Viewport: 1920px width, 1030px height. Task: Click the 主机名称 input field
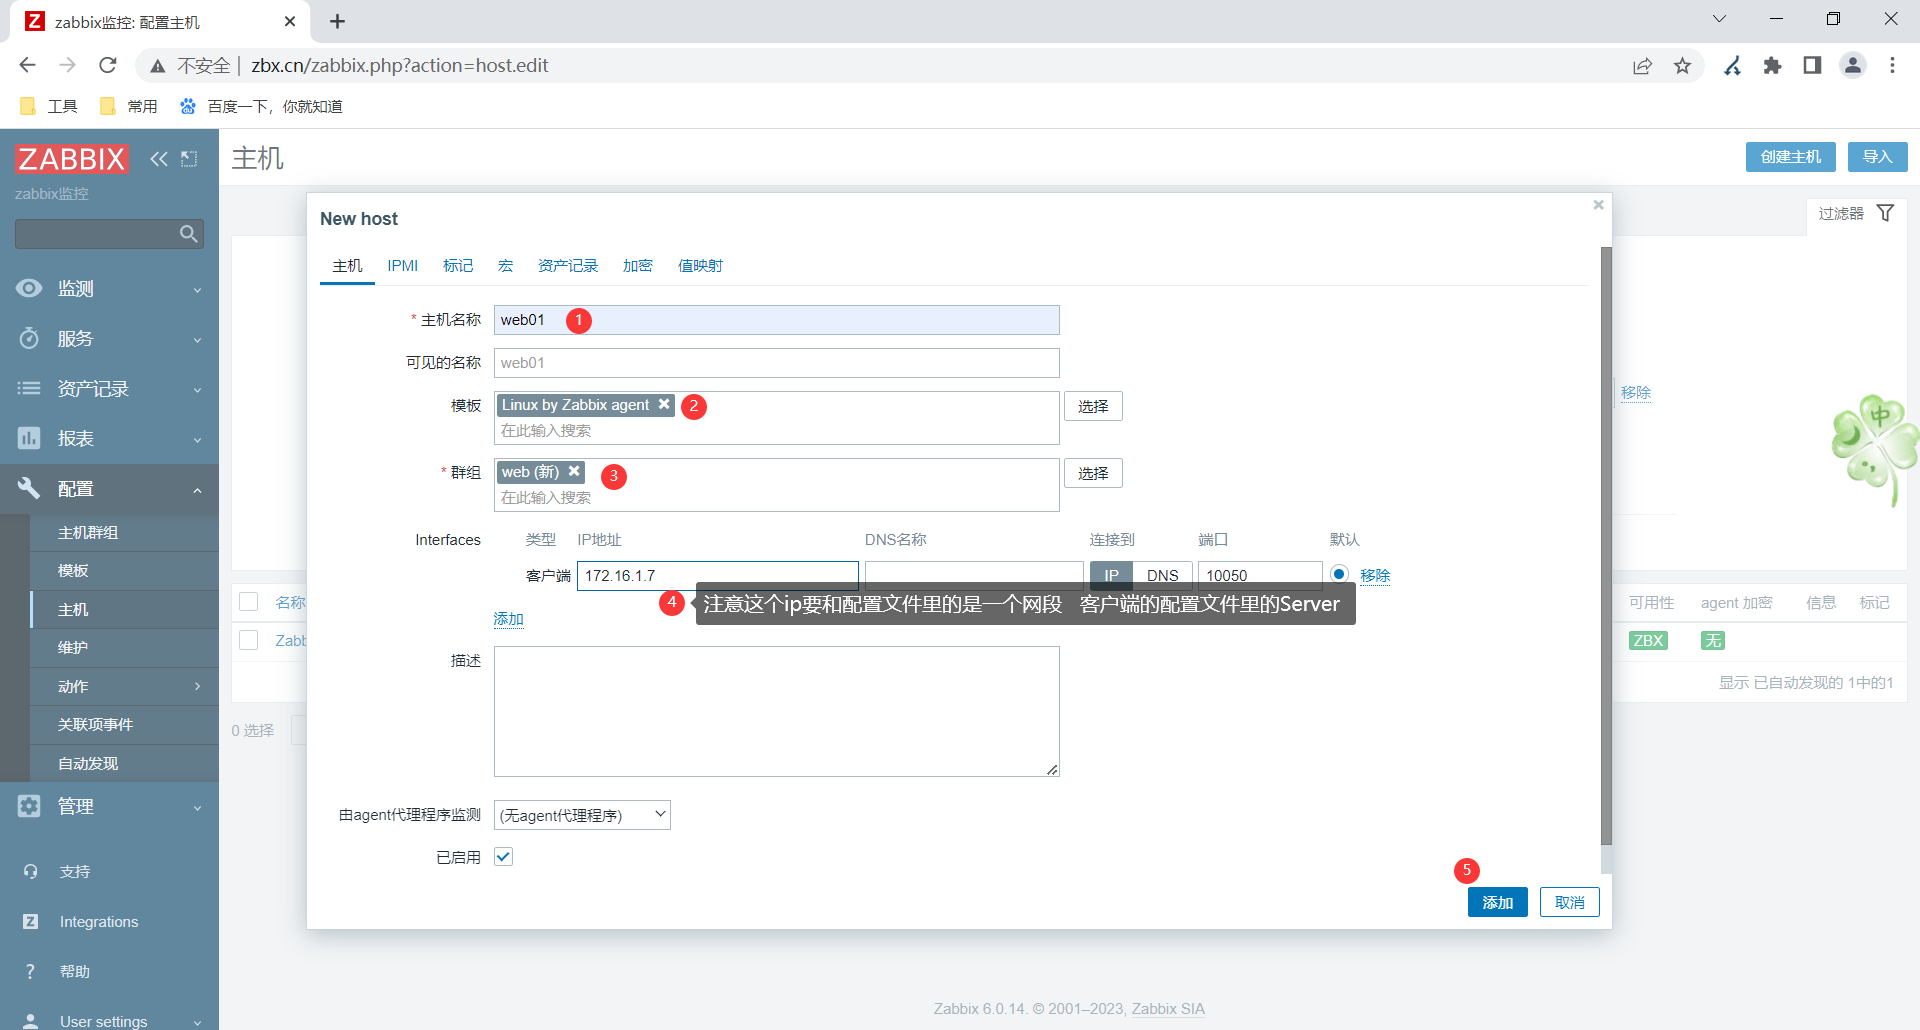777,320
